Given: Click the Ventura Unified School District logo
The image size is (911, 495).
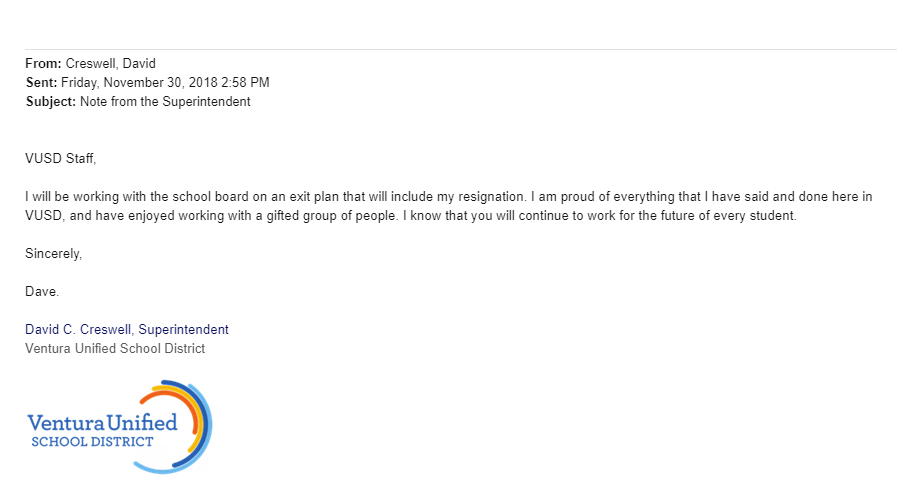Looking at the screenshot, I should pos(120,427).
